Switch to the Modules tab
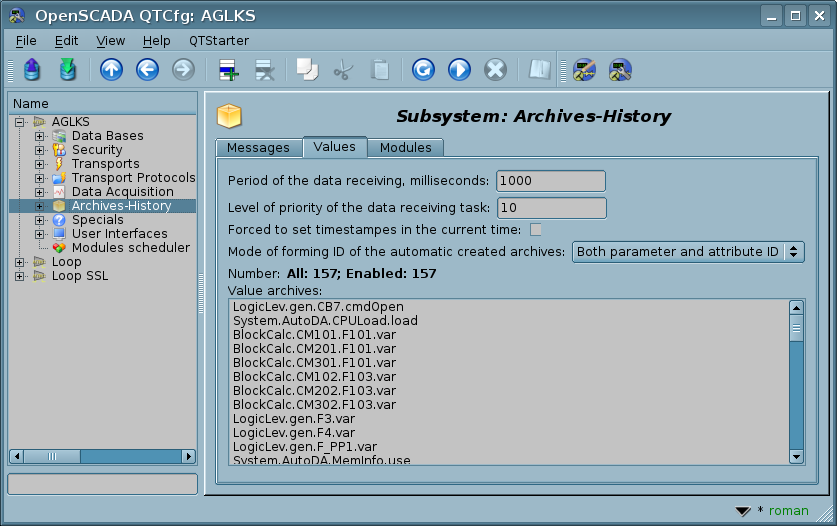This screenshot has width=837, height=526. click(x=406, y=147)
